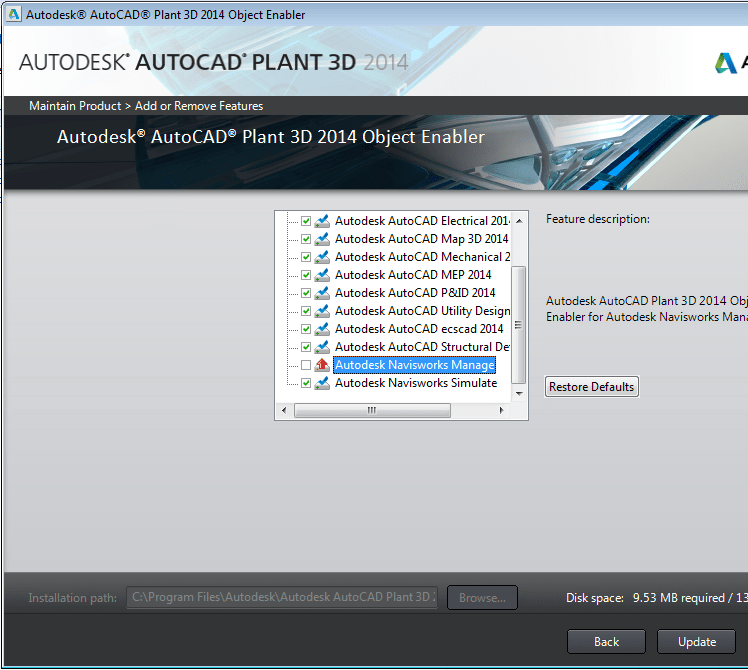Uncheck Autodesk Navisworks Simulate checkbox

click(x=306, y=383)
